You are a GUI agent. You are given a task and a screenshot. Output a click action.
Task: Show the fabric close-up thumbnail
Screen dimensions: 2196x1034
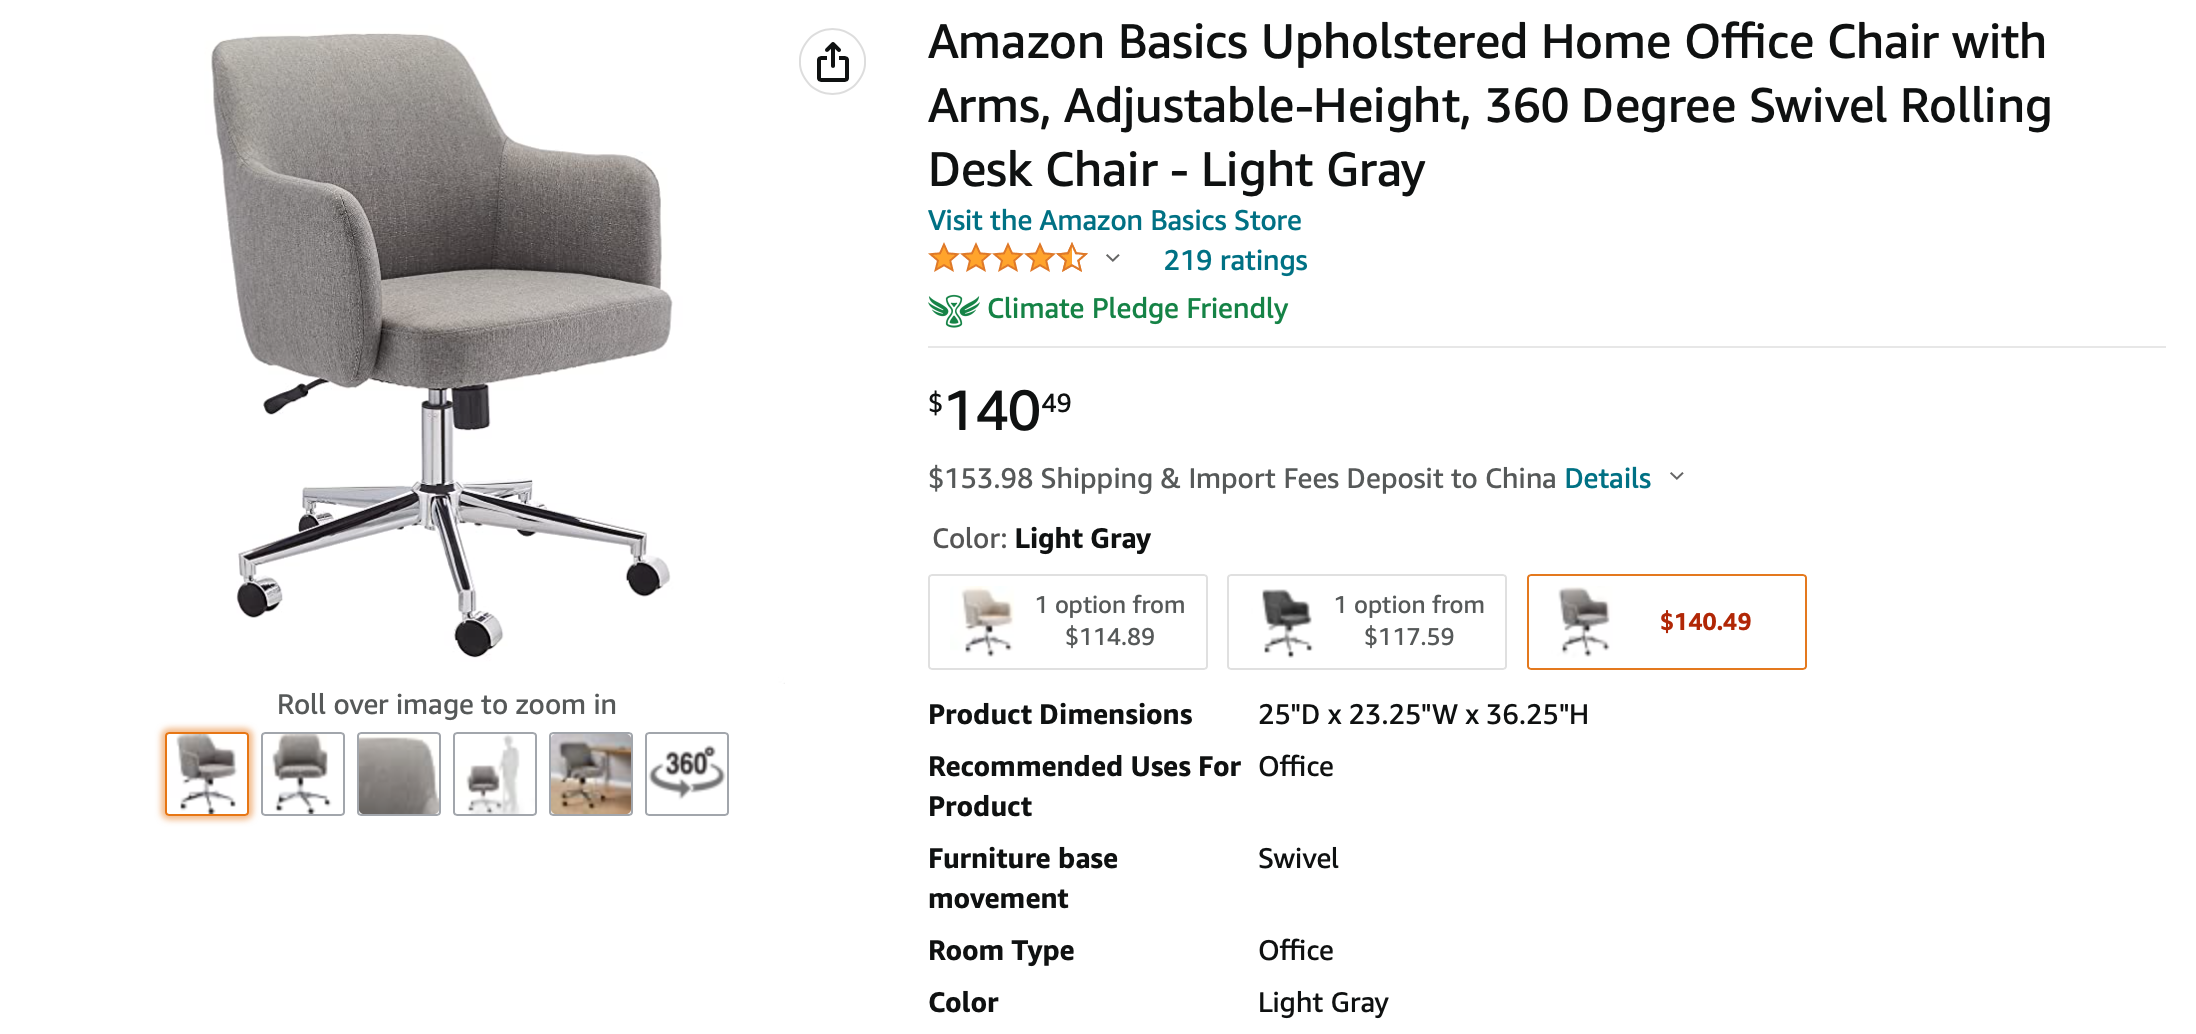(x=399, y=774)
